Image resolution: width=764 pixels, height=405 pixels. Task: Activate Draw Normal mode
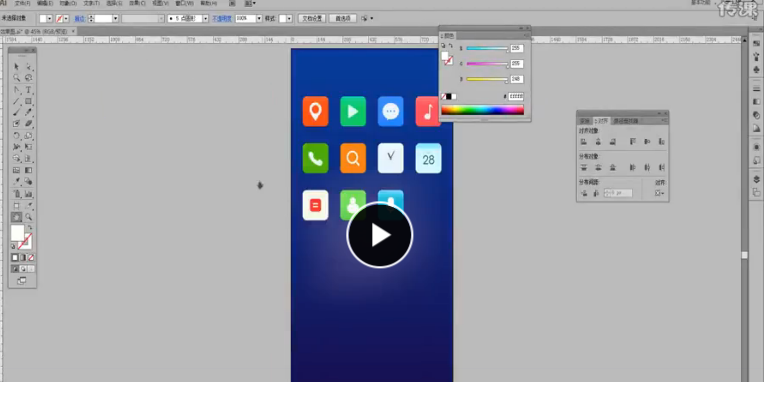tap(15, 269)
